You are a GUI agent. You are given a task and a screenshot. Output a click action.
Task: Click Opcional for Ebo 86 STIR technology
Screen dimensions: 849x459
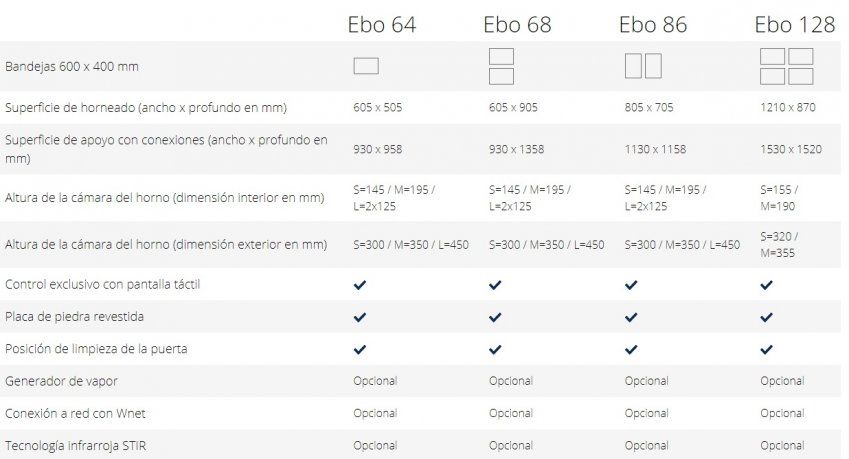(646, 445)
